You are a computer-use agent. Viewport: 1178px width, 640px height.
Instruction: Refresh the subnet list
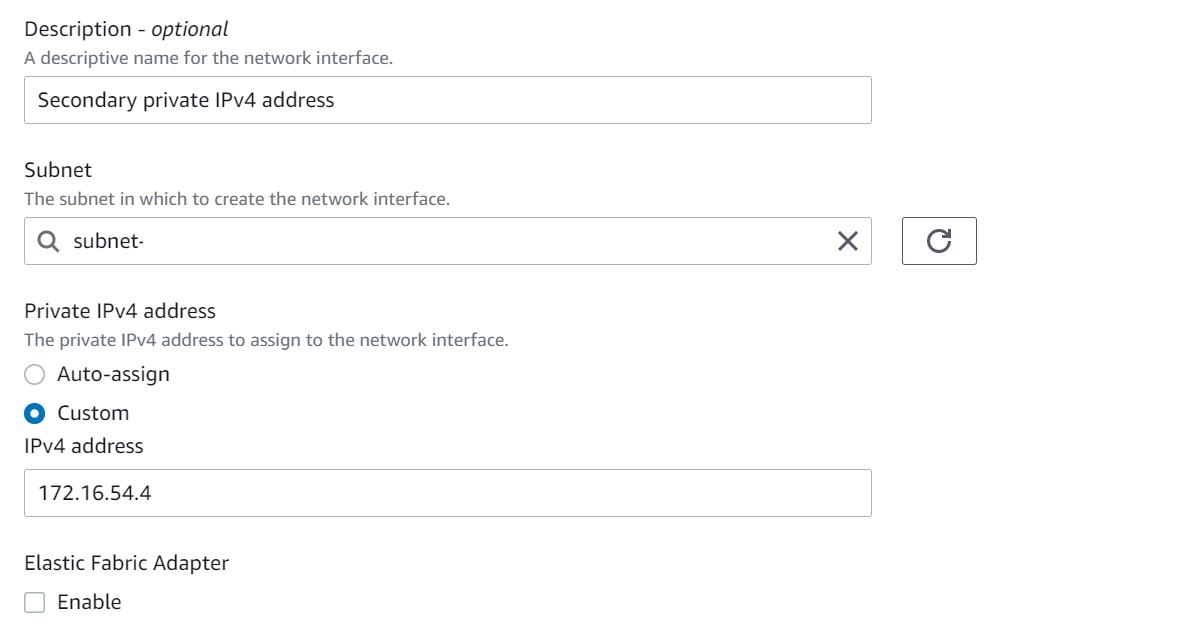pos(939,241)
